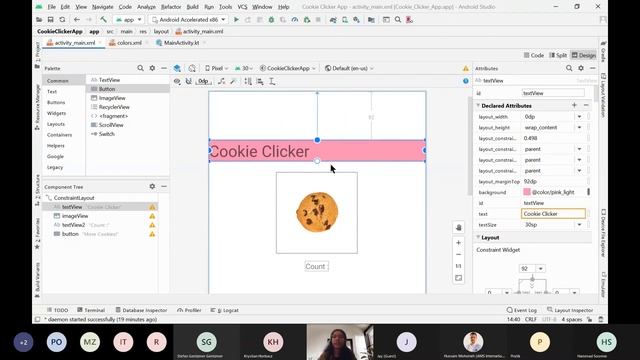Select the RecyclerView palette item
Screen dimensions: 640x360
pyautogui.click(x=114, y=107)
